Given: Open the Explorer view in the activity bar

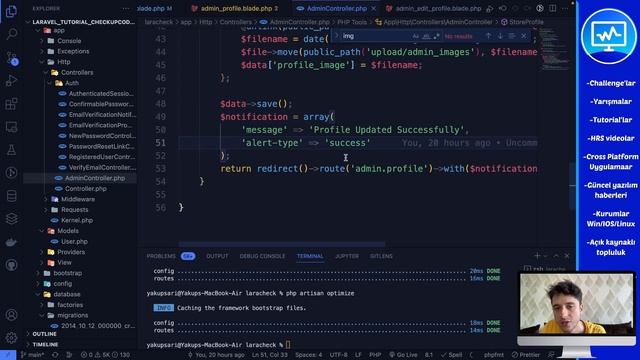Looking at the screenshot, I should pyautogui.click(x=11, y=11).
